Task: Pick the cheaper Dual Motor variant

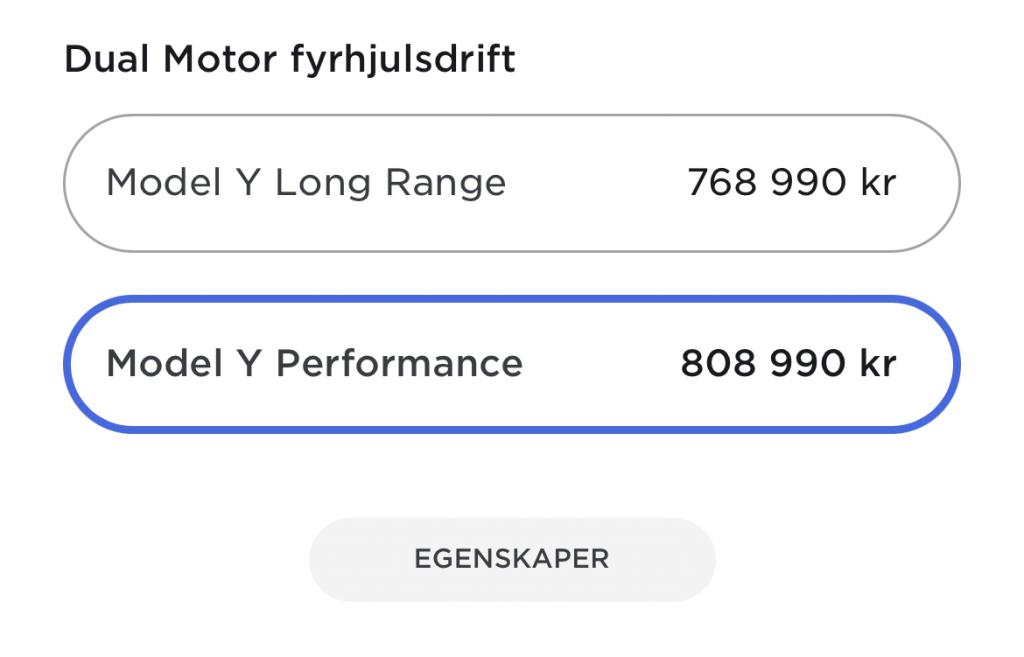Action: click(x=511, y=183)
